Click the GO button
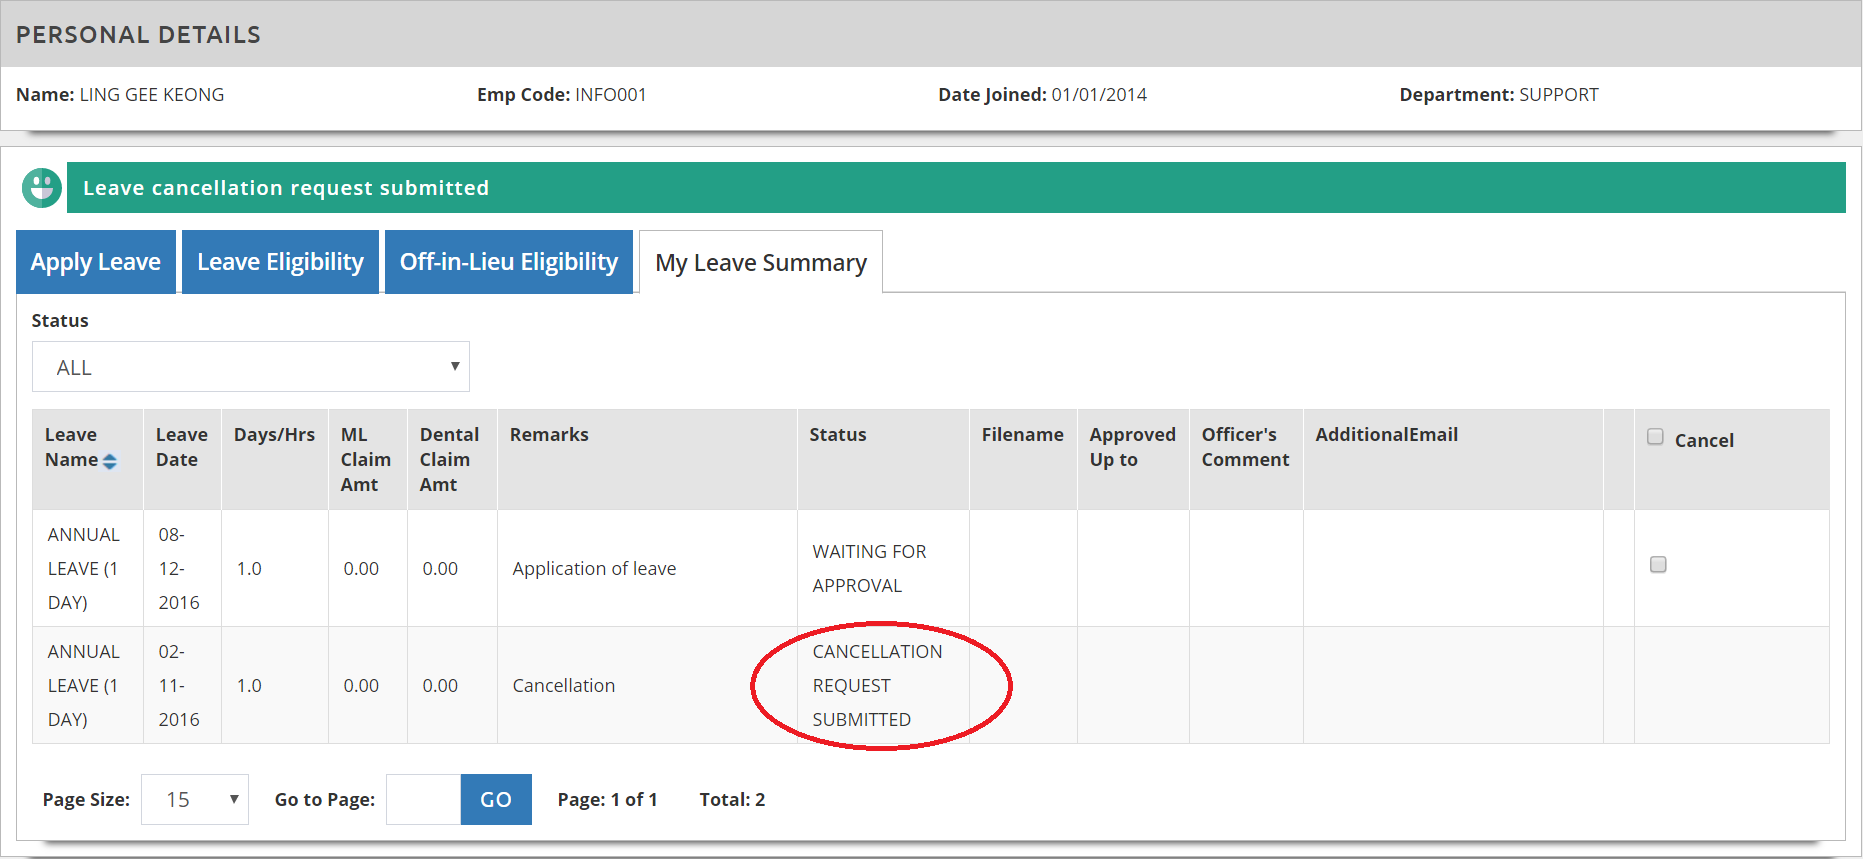 (x=496, y=799)
